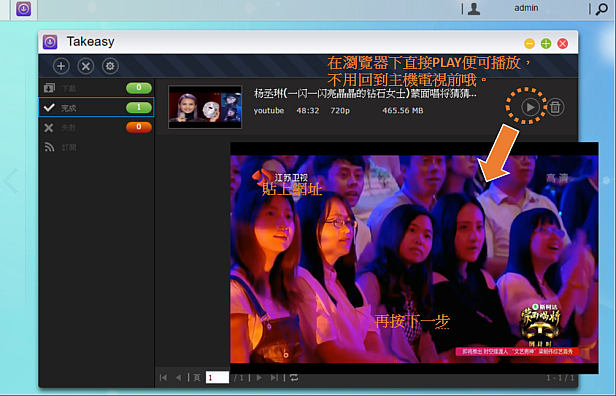Viewport: 616px width, 396px height.
Task: Go to first page in pager
Action: pyautogui.click(x=163, y=378)
